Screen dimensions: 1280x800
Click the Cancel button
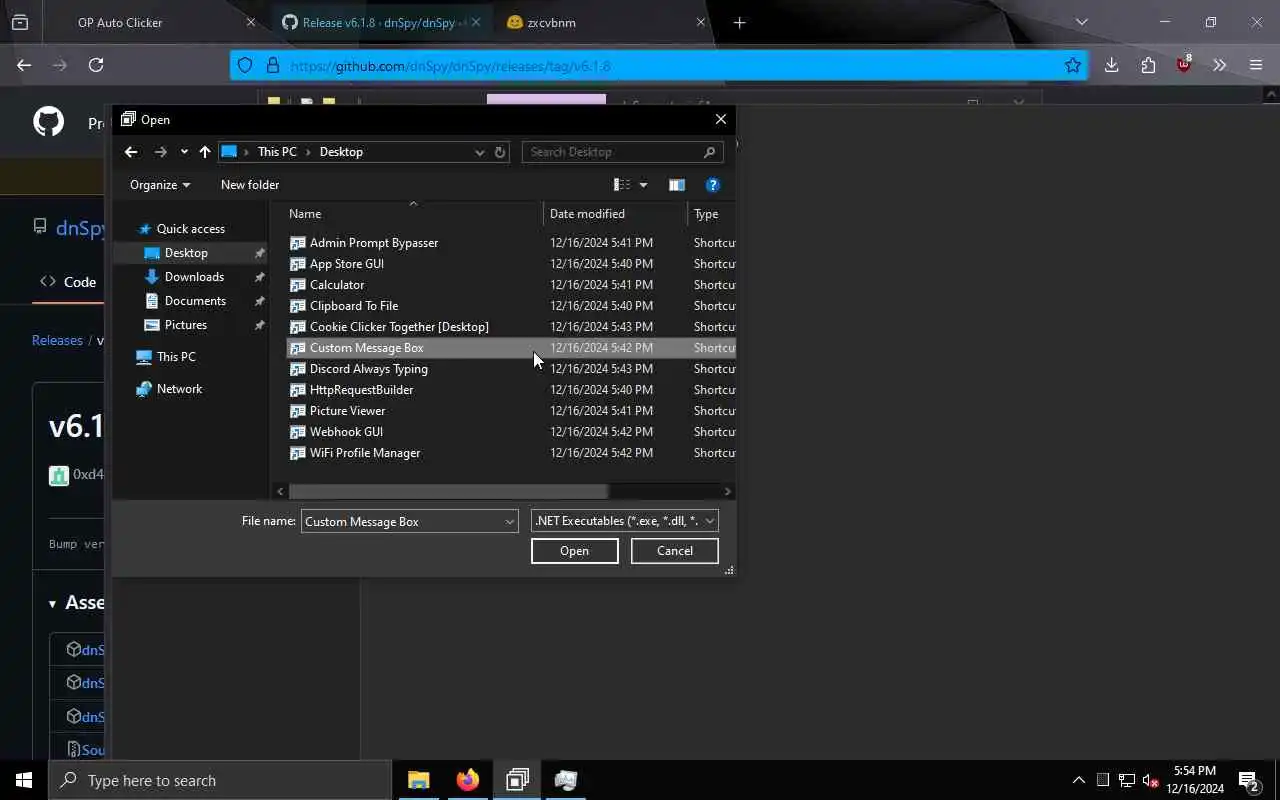[675, 551]
